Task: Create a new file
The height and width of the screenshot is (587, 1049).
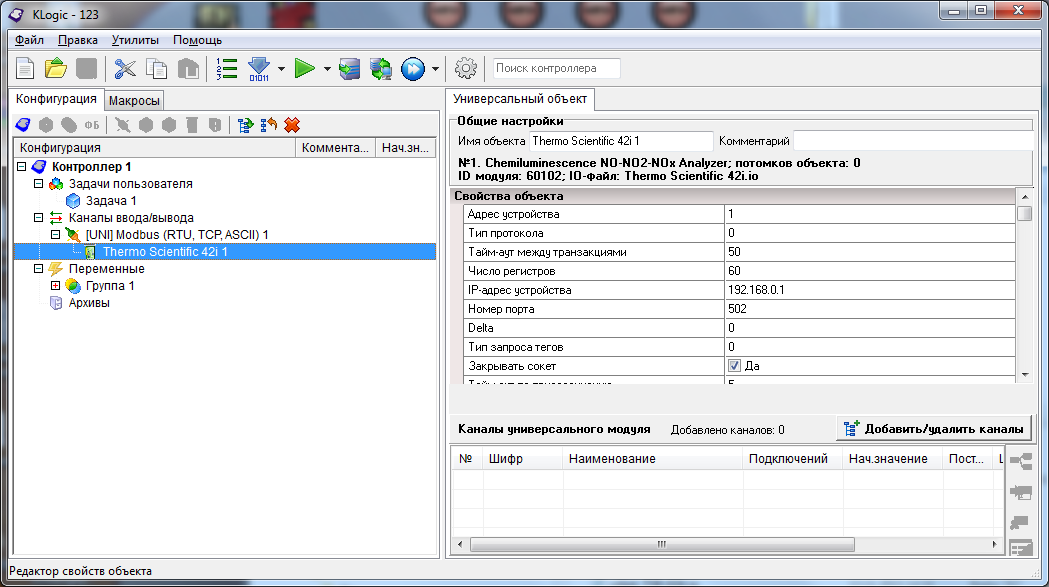Action: (x=23, y=68)
